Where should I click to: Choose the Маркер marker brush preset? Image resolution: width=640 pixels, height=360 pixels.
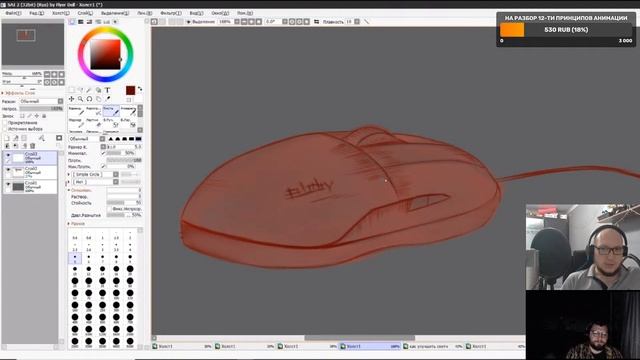pos(76,122)
